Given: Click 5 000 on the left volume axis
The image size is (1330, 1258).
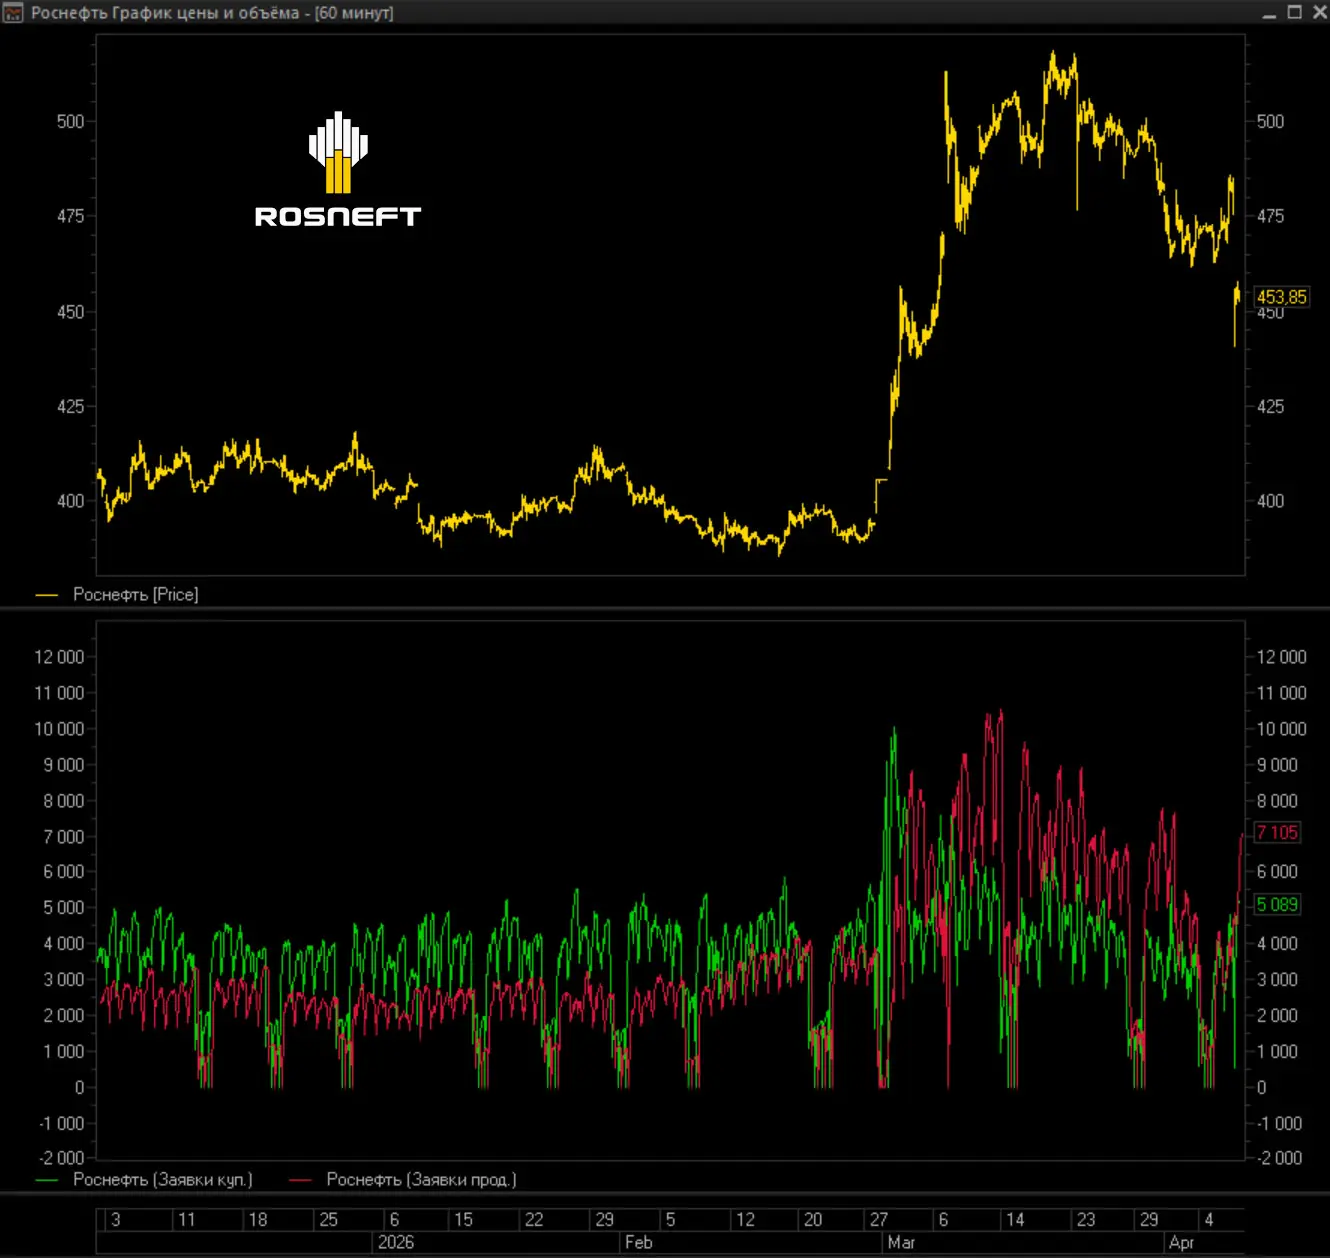Looking at the screenshot, I should [x=63, y=908].
